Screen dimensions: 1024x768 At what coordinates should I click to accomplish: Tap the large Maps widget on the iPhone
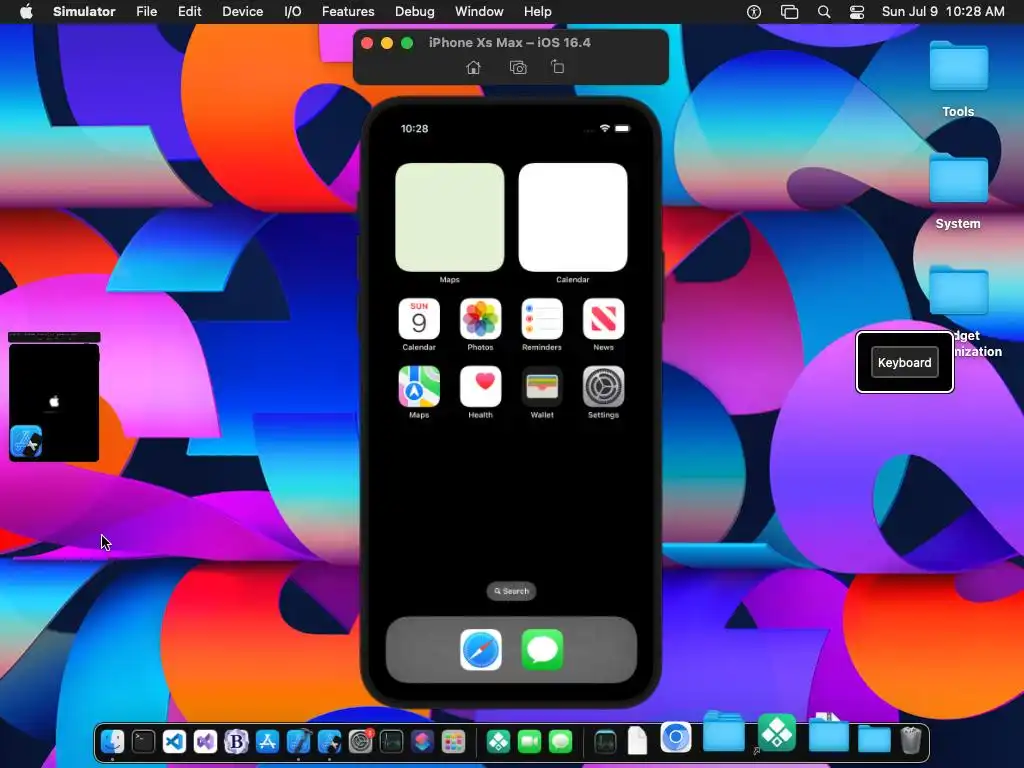(x=450, y=217)
